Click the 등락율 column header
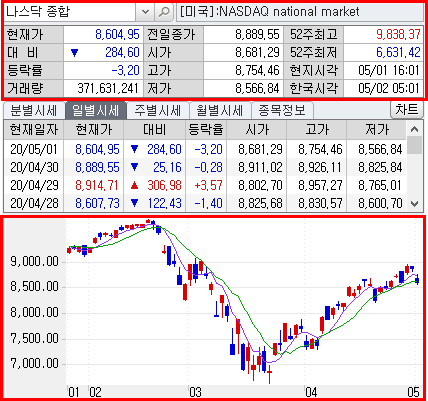This screenshot has height=401, width=428. 206,130
